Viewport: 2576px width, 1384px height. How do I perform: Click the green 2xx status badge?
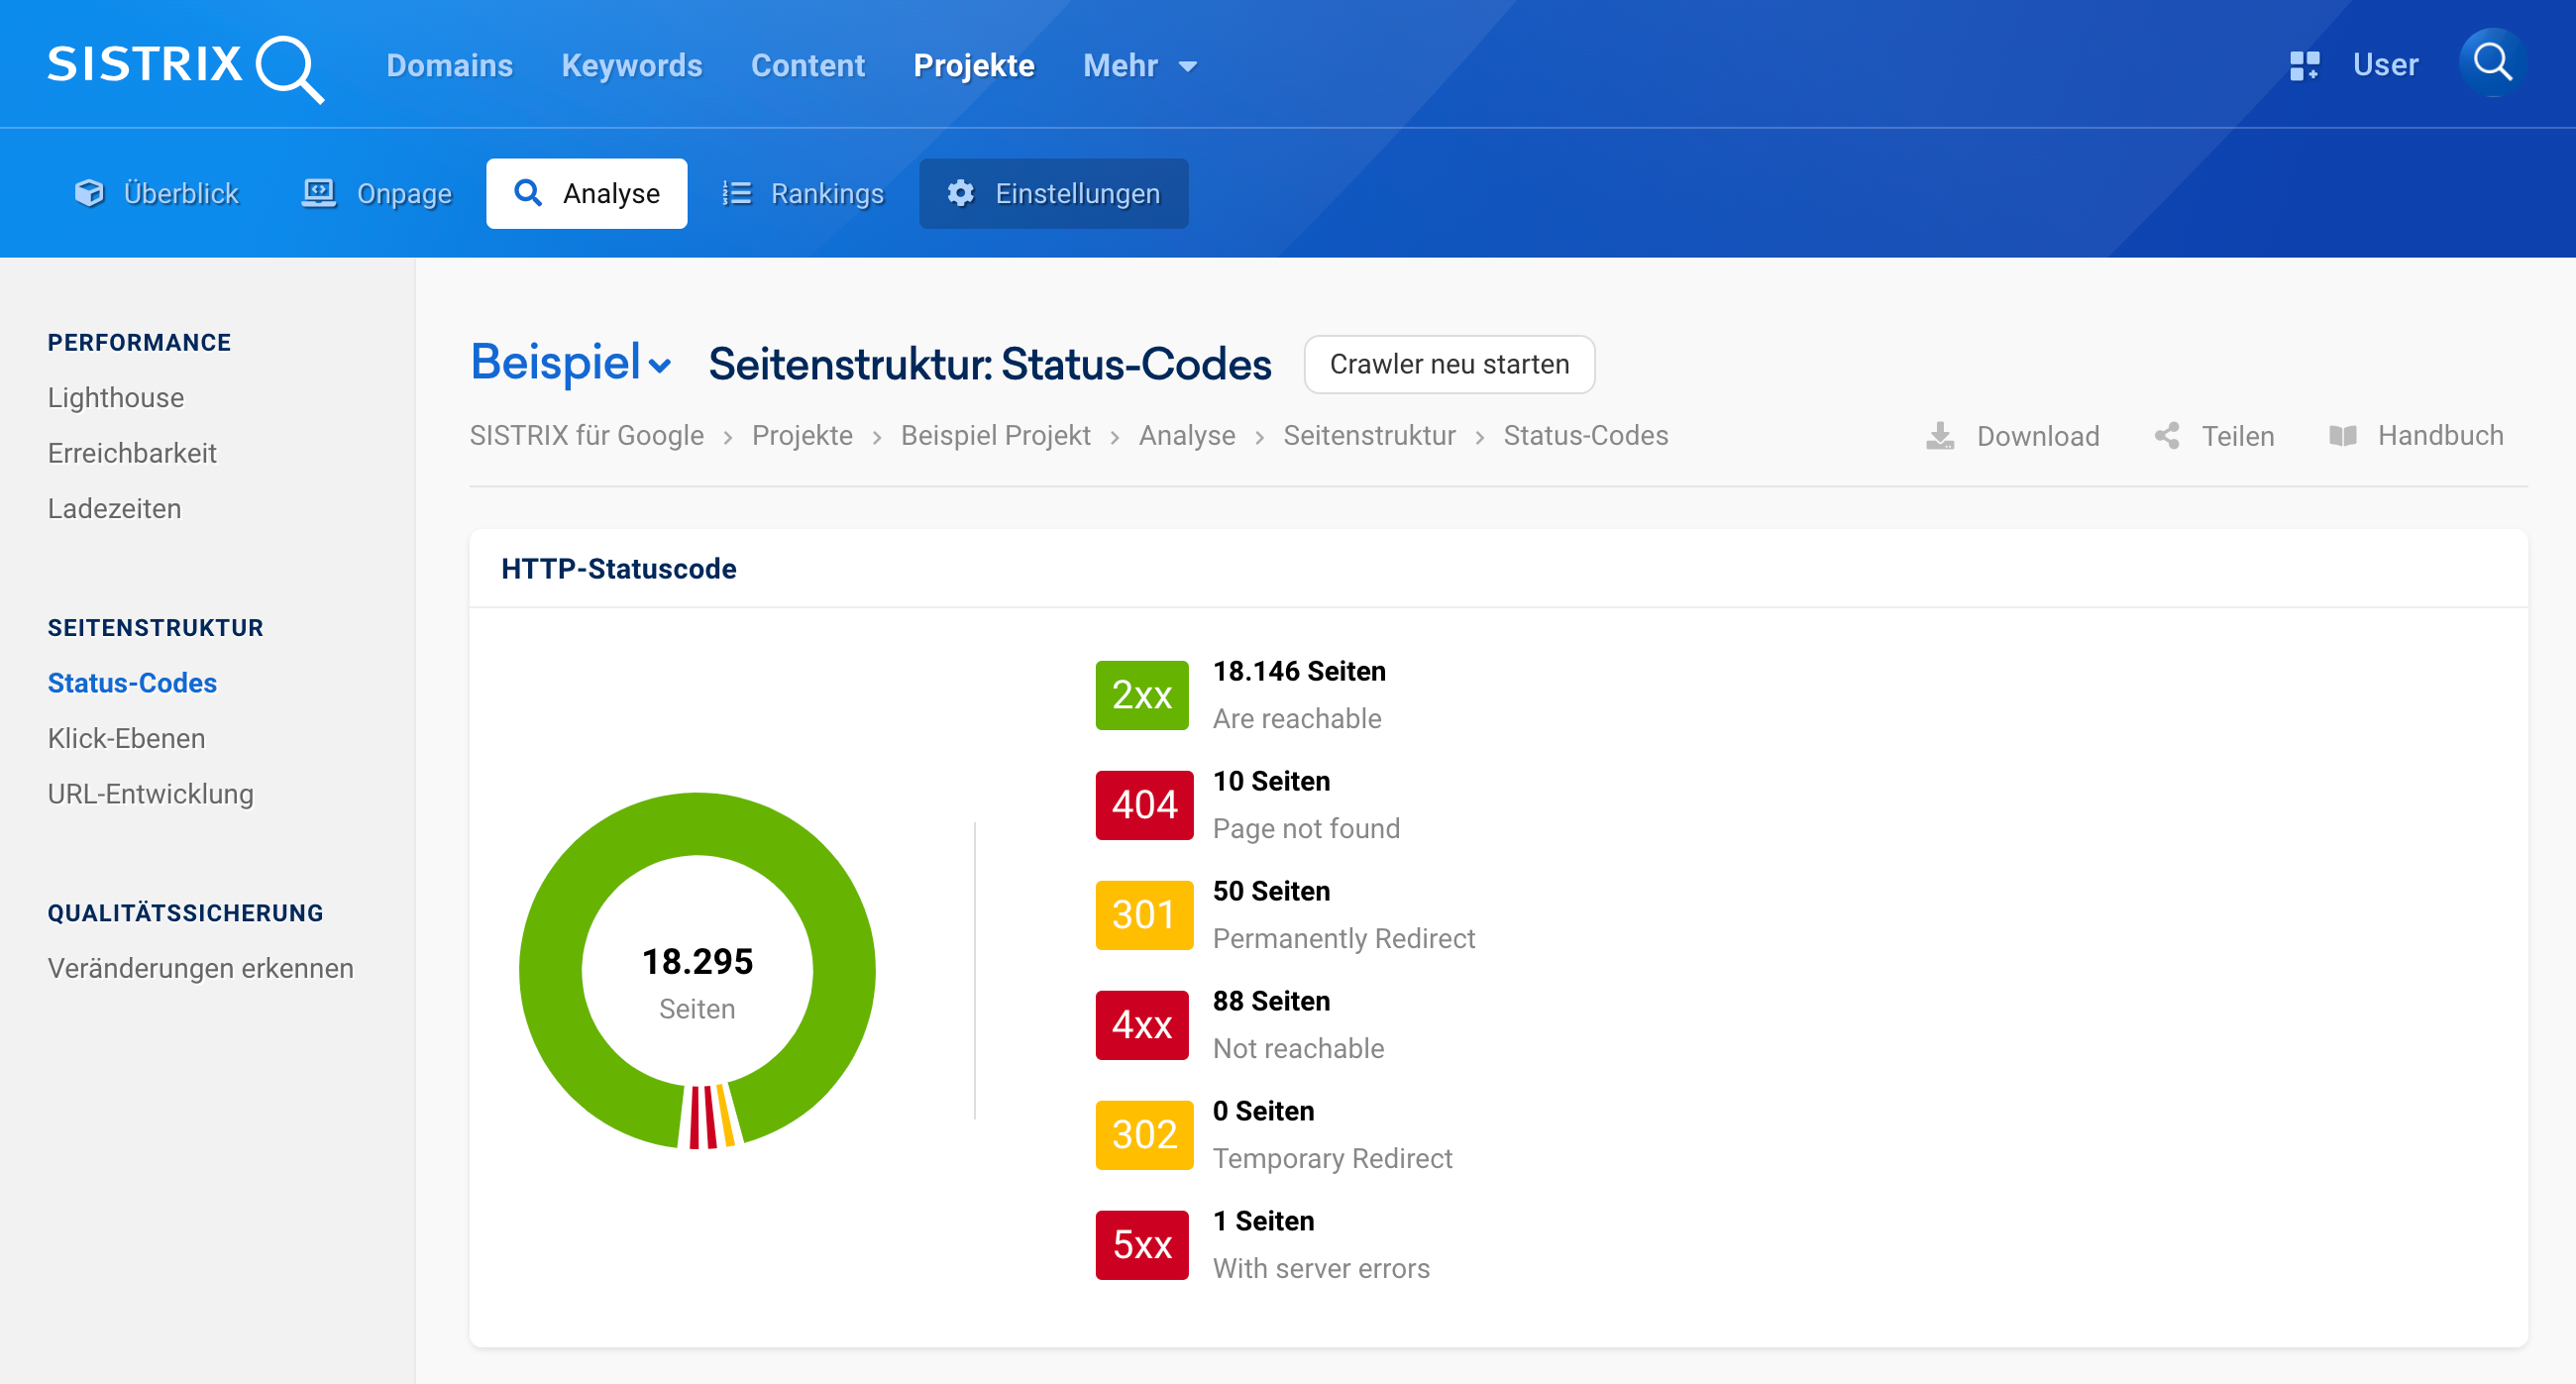(1141, 695)
